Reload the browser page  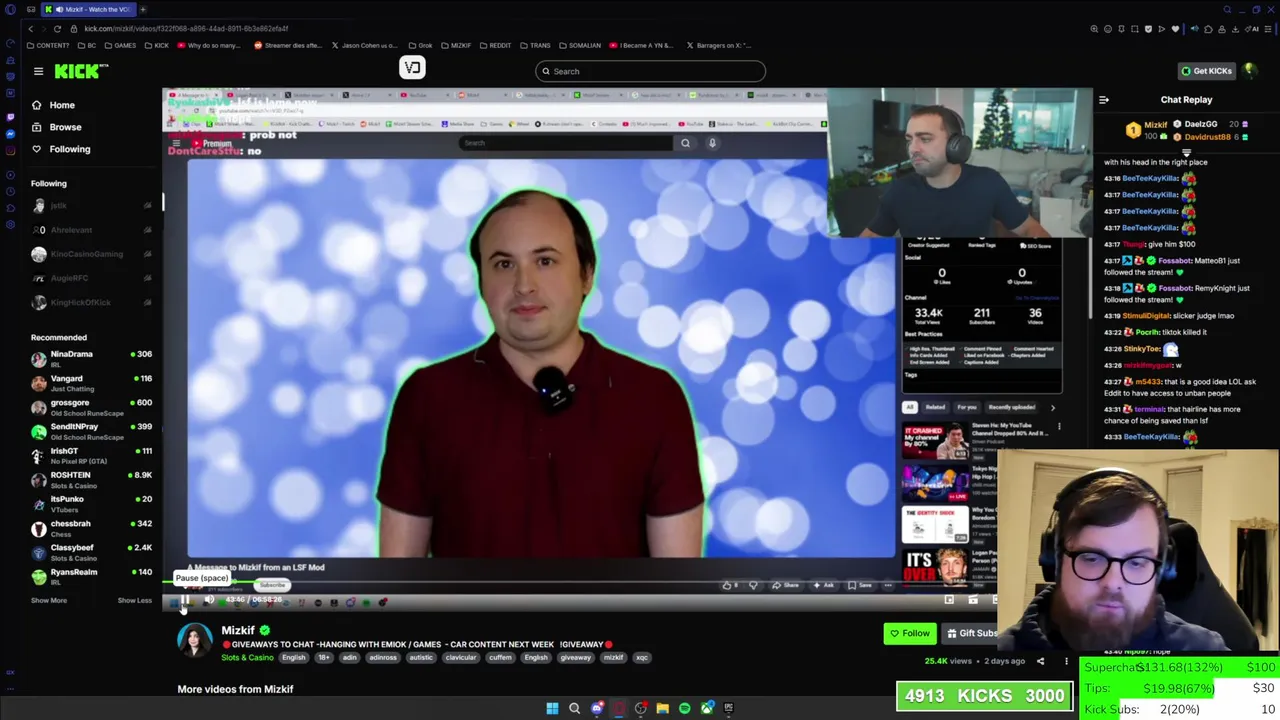pos(57,29)
